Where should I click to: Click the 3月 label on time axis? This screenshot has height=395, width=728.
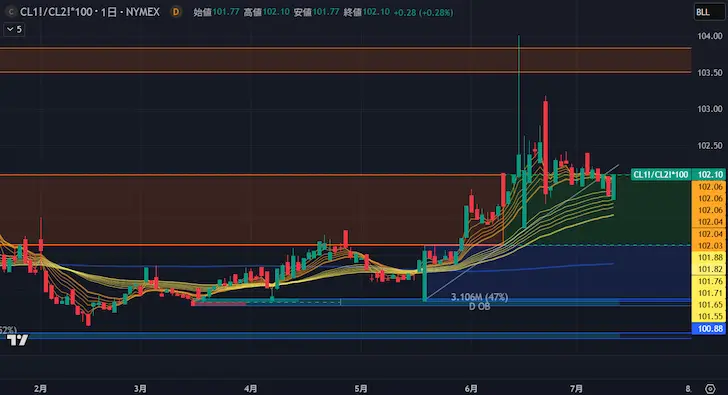140,389
